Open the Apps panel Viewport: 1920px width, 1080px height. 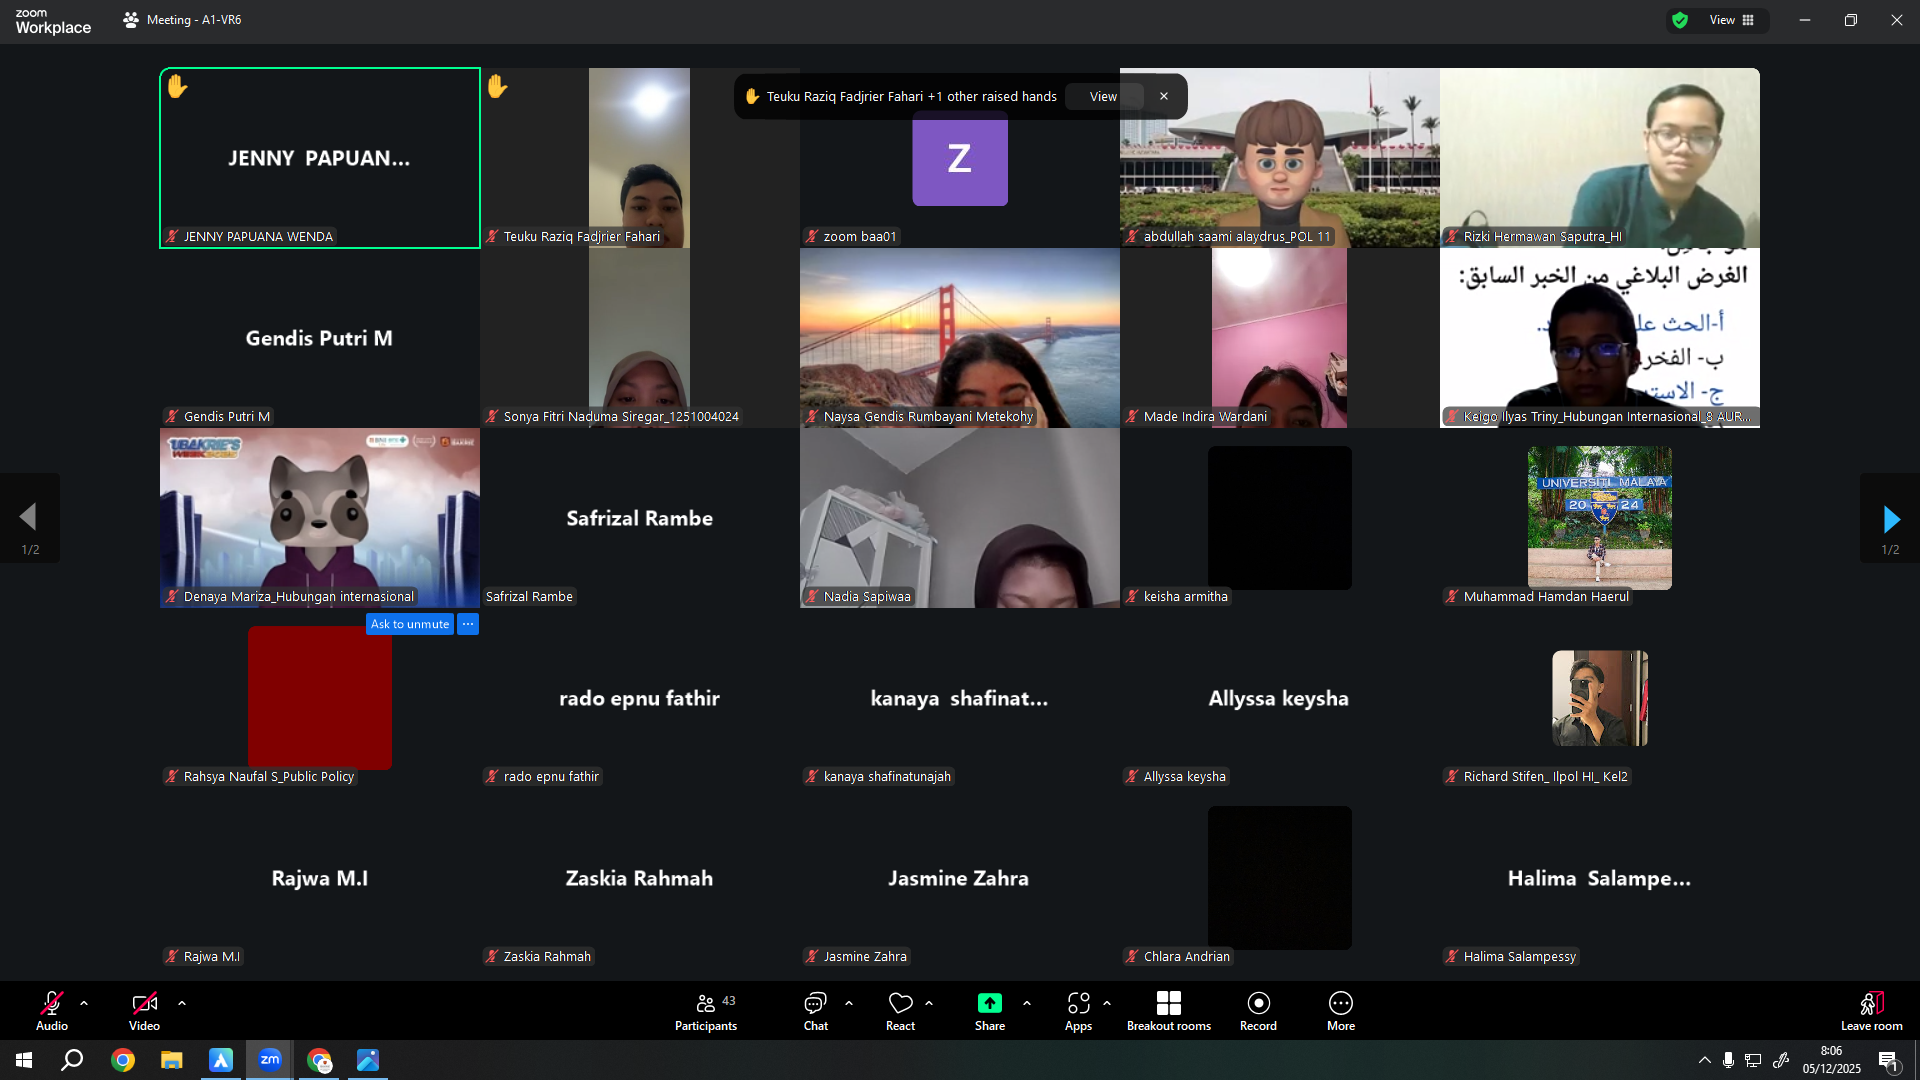[1078, 1010]
